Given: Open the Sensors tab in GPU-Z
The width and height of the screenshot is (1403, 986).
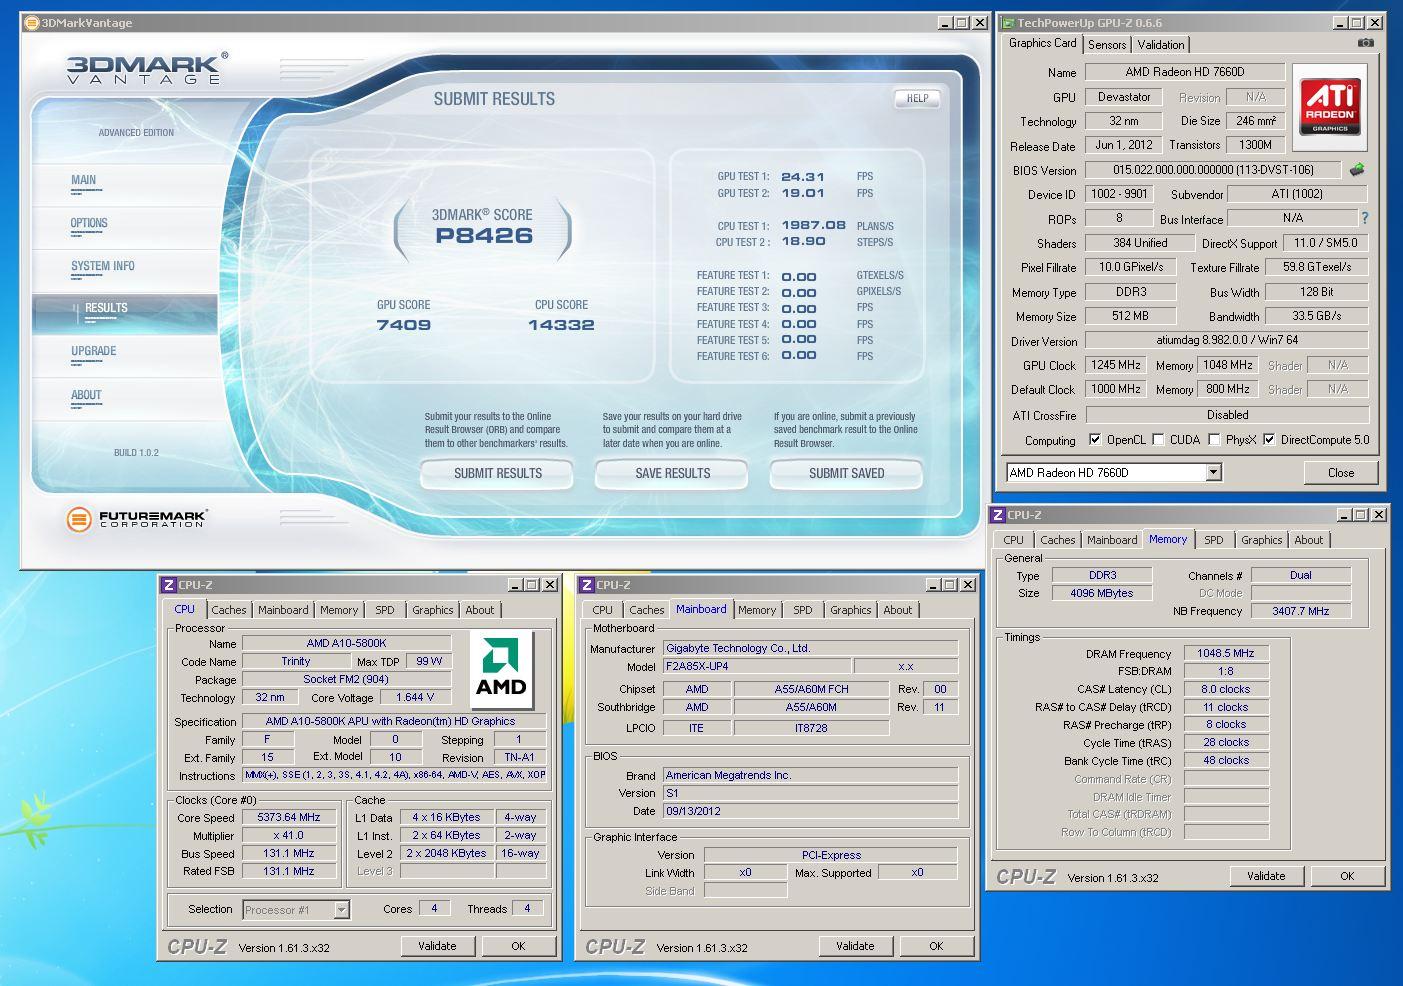Looking at the screenshot, I should point(1107,45).
